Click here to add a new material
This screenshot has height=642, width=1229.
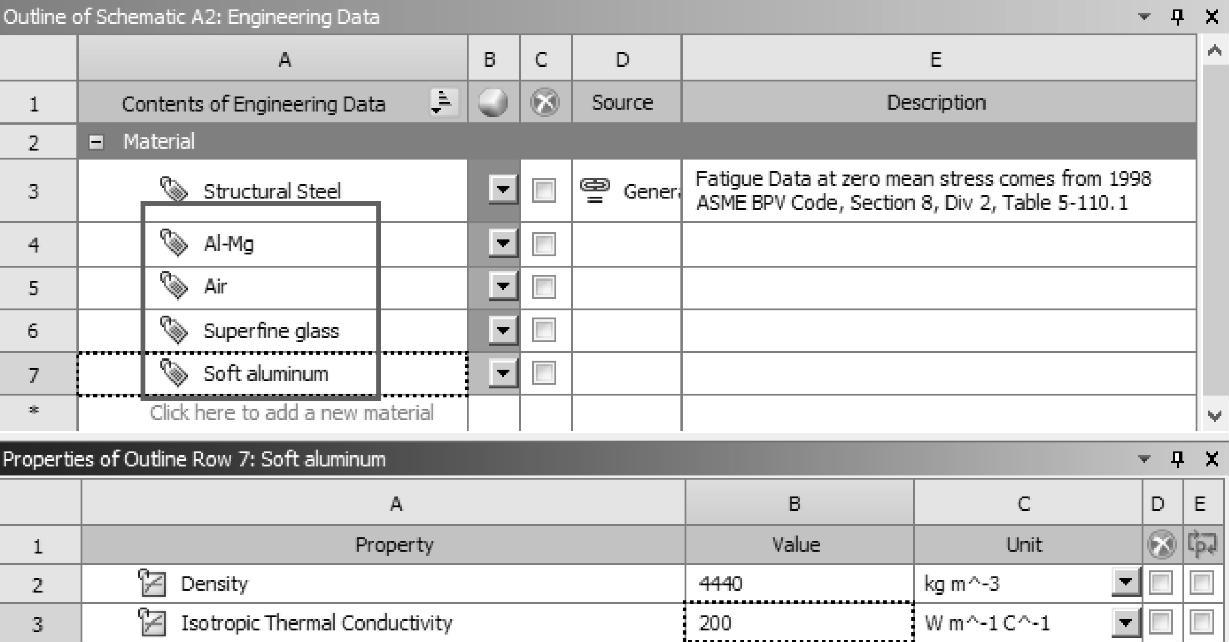click(291, 412)
